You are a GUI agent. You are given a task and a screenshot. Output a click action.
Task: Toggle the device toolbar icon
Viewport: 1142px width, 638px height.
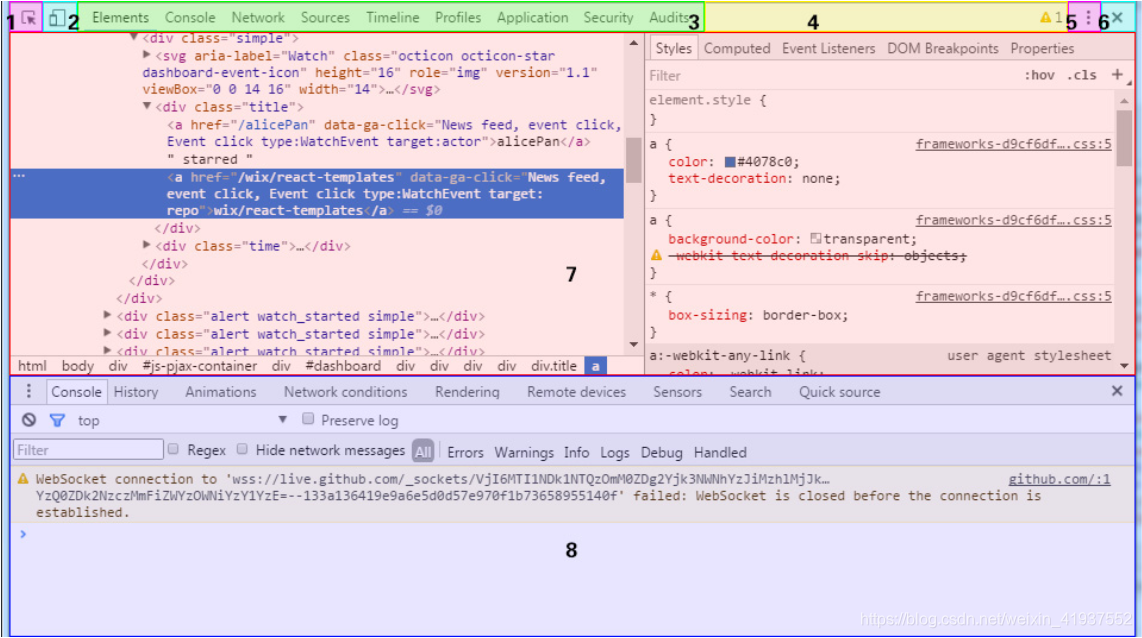[x=57, y=17]
